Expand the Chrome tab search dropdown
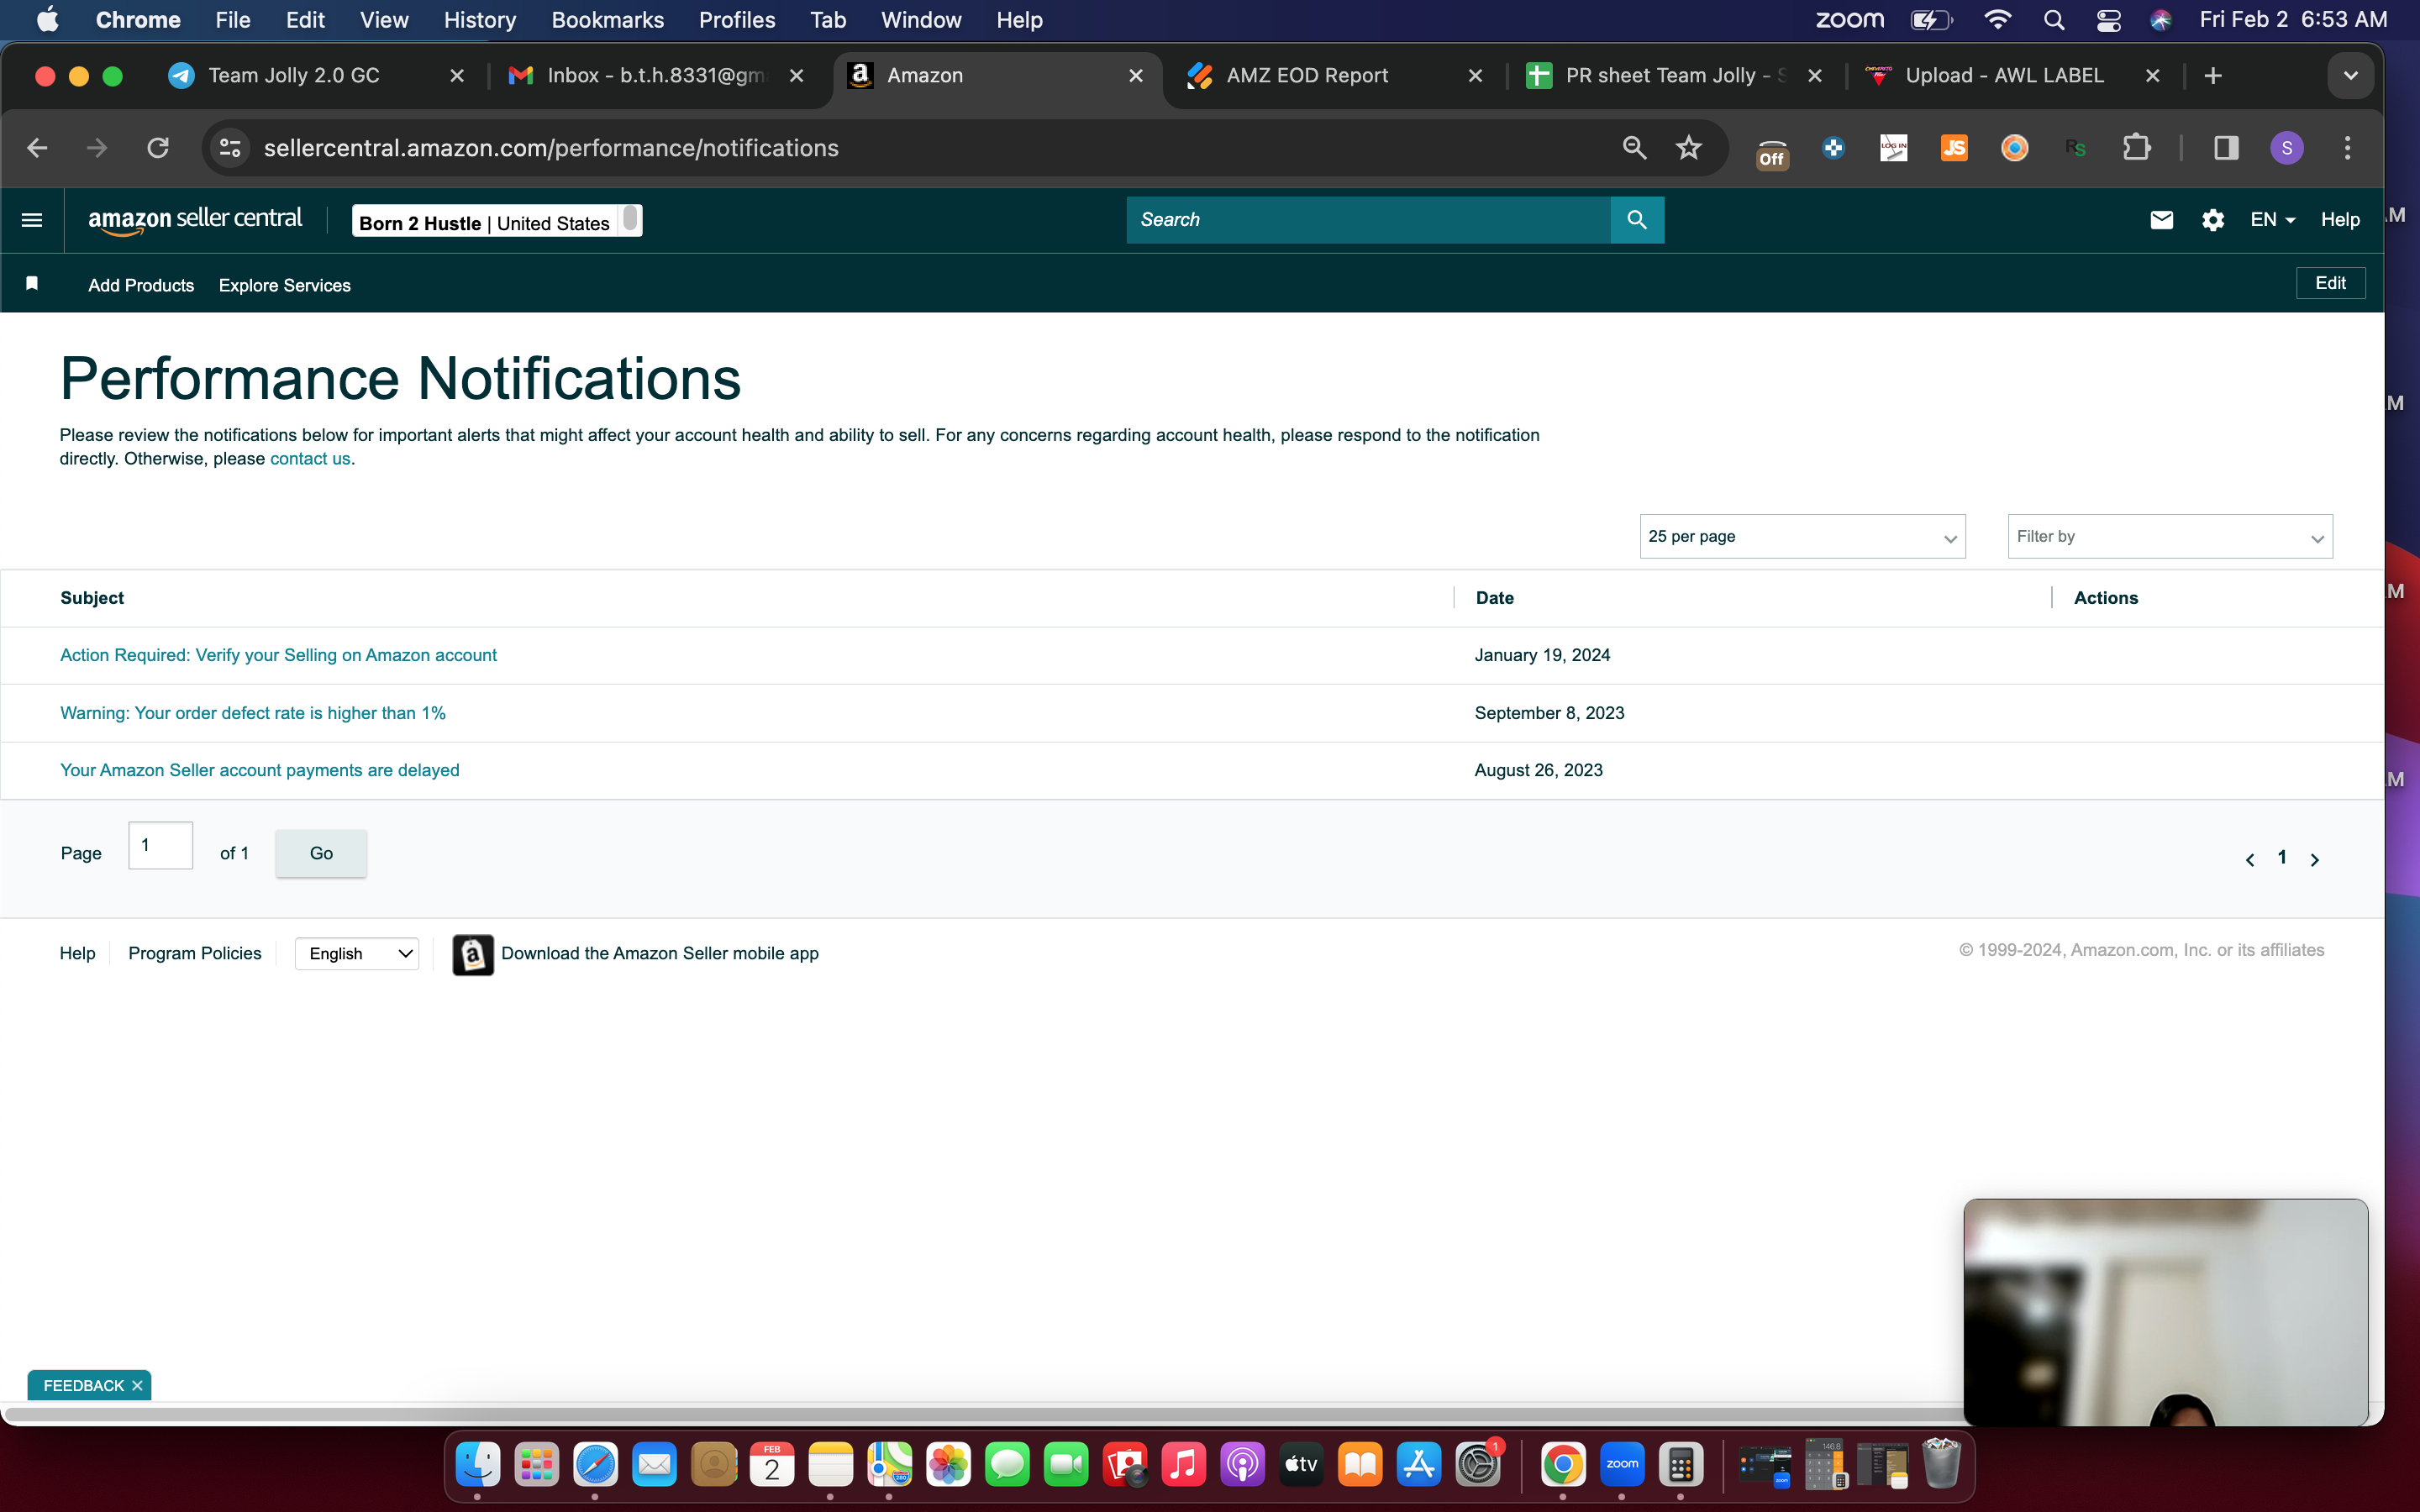The height and width of the screenshot is (1512, 2420). click(x=2350, y=76)
